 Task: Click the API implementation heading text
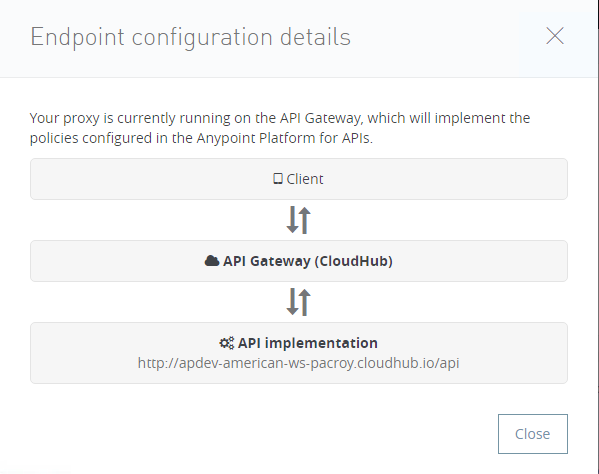(308, 343)
